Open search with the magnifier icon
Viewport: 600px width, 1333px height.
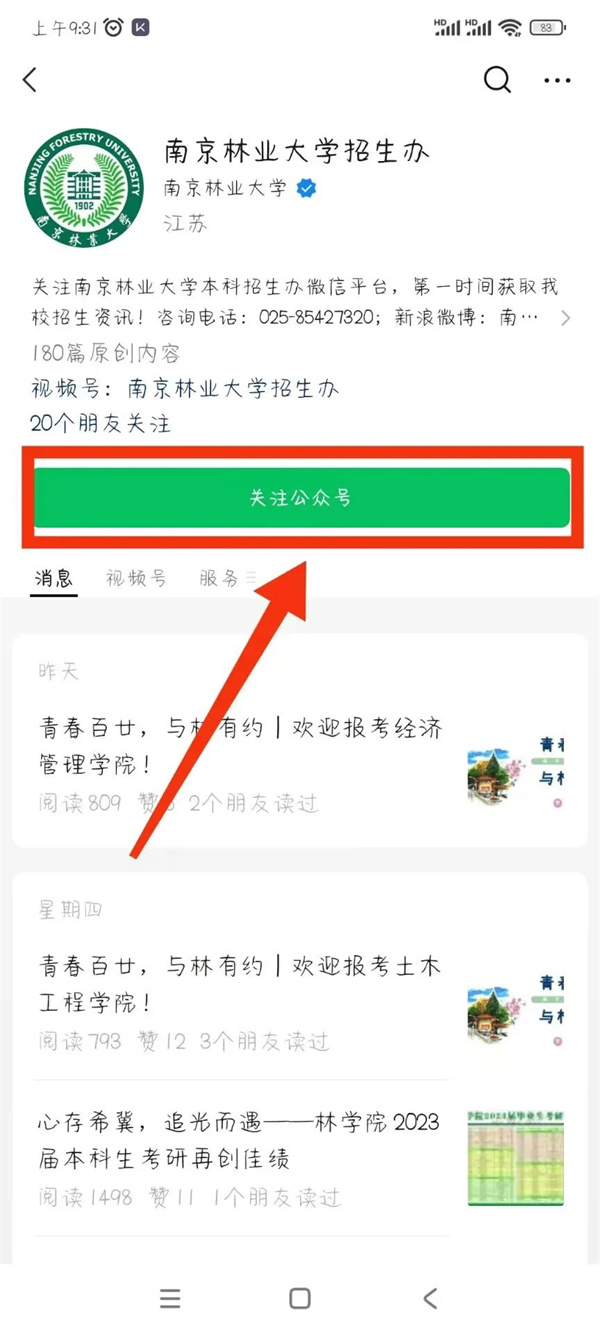click(497, 80)
